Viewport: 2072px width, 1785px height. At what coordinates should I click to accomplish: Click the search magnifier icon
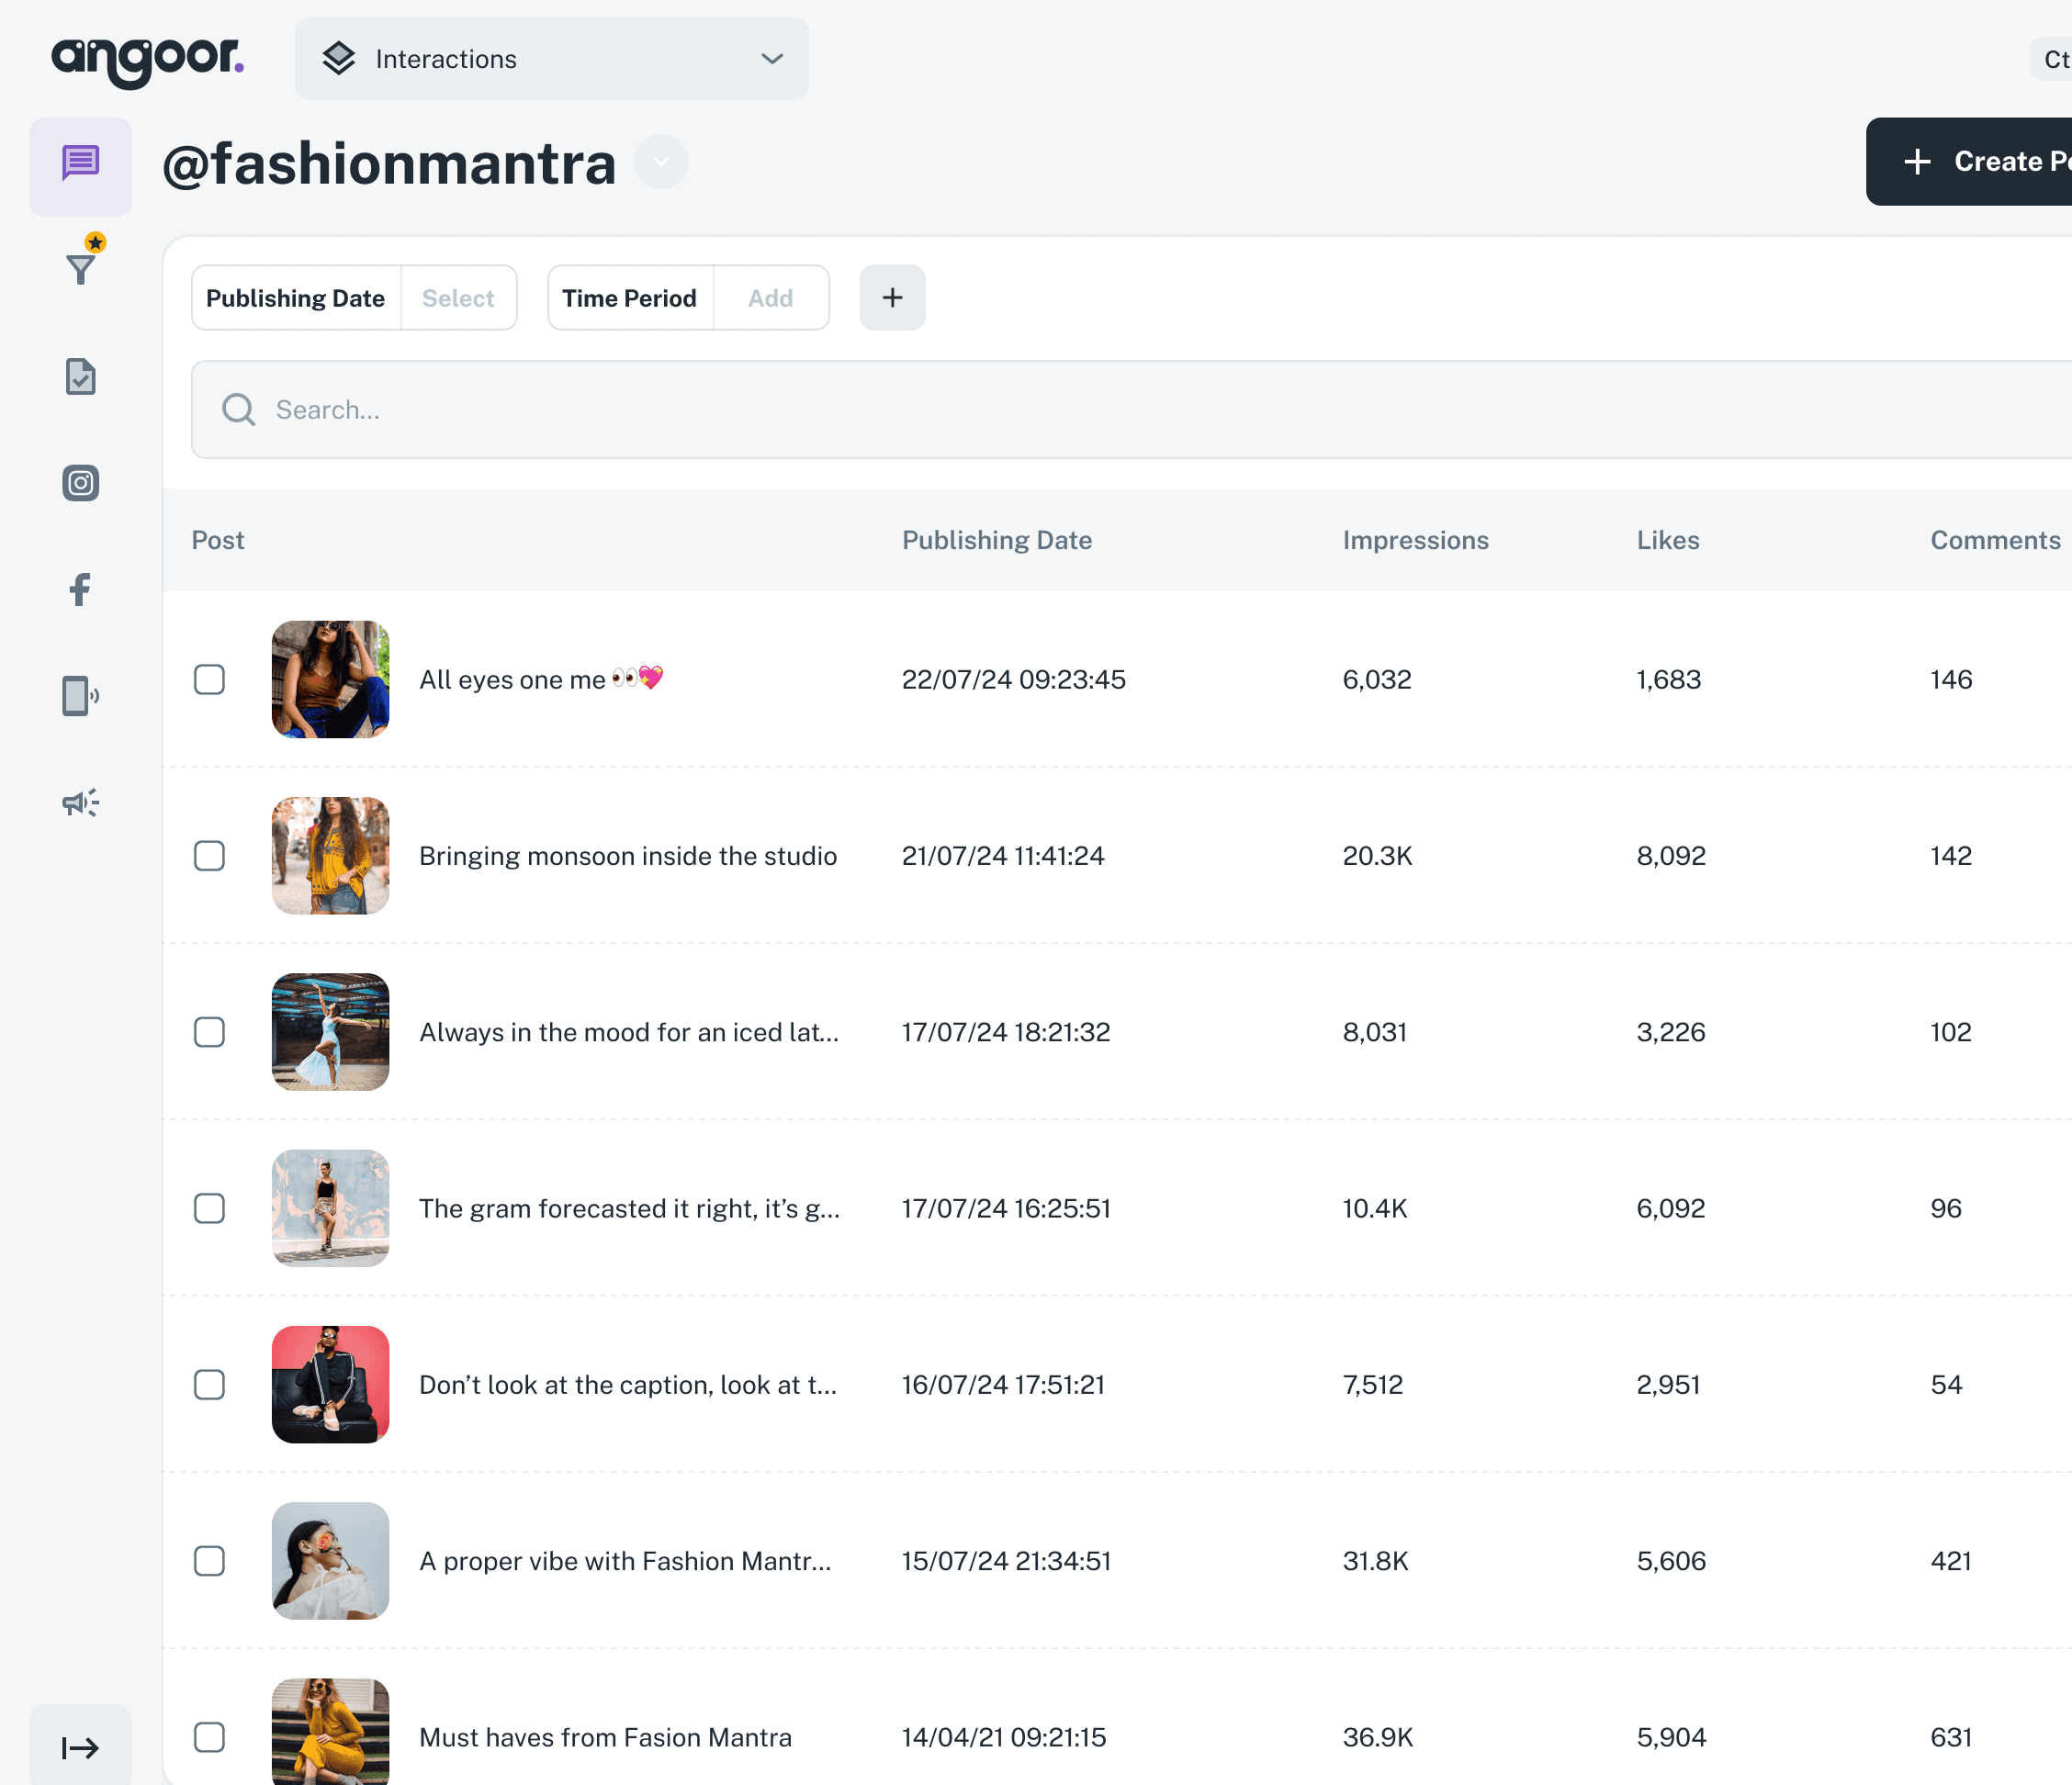coord(238,409)
